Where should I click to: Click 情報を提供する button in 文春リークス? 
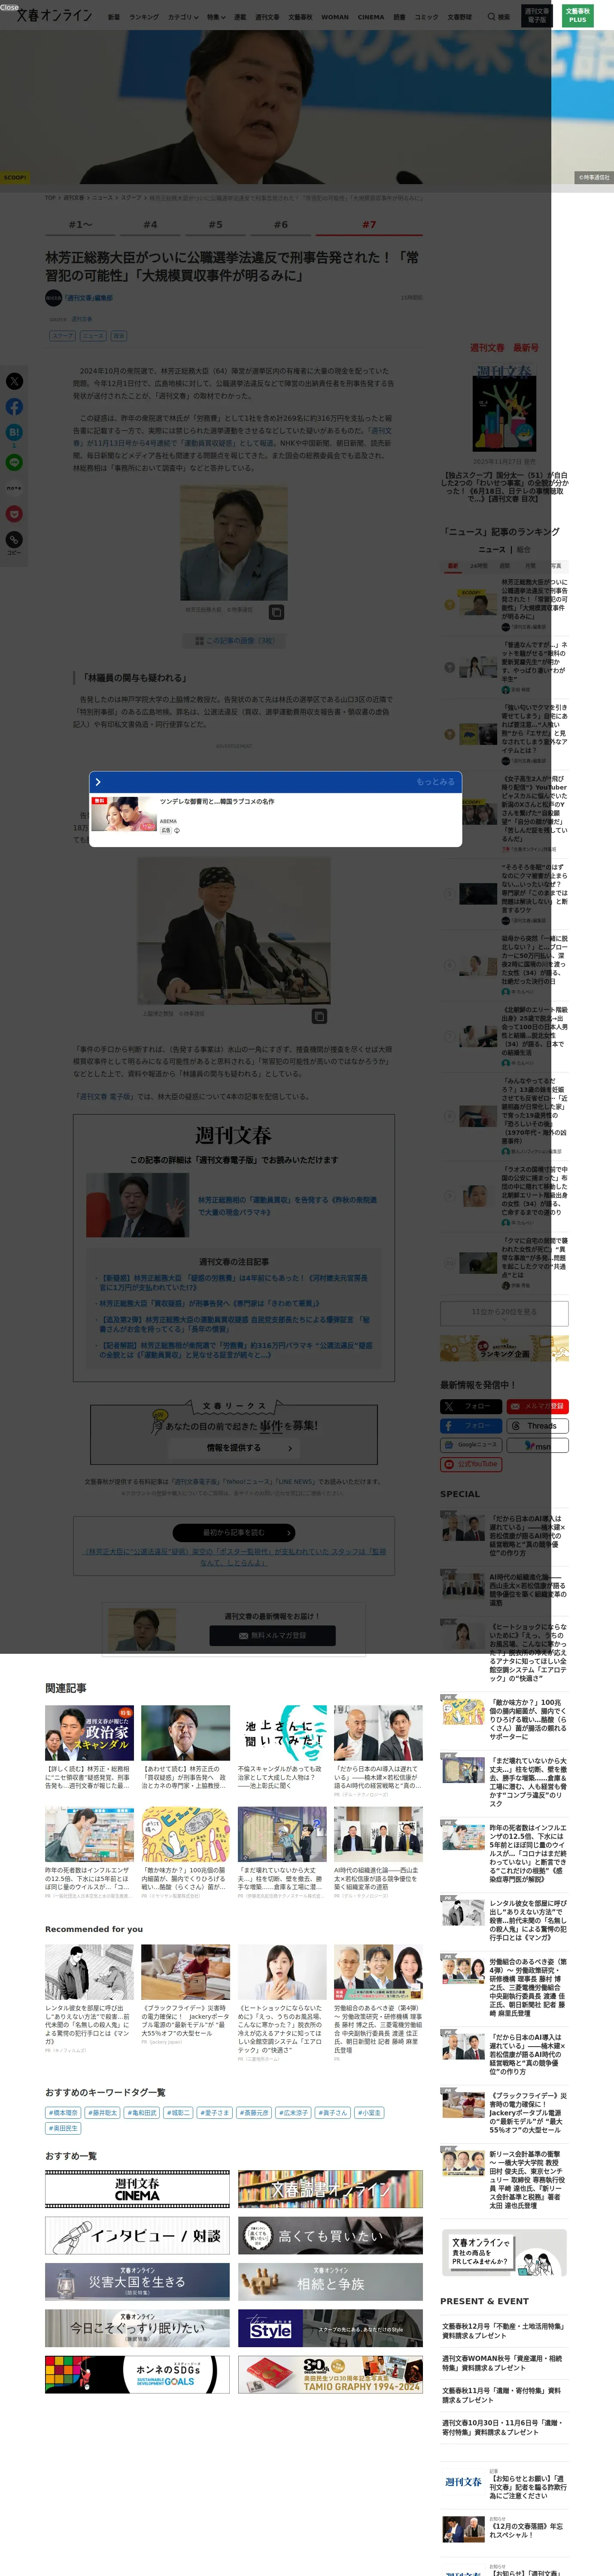pos(234,1448)
